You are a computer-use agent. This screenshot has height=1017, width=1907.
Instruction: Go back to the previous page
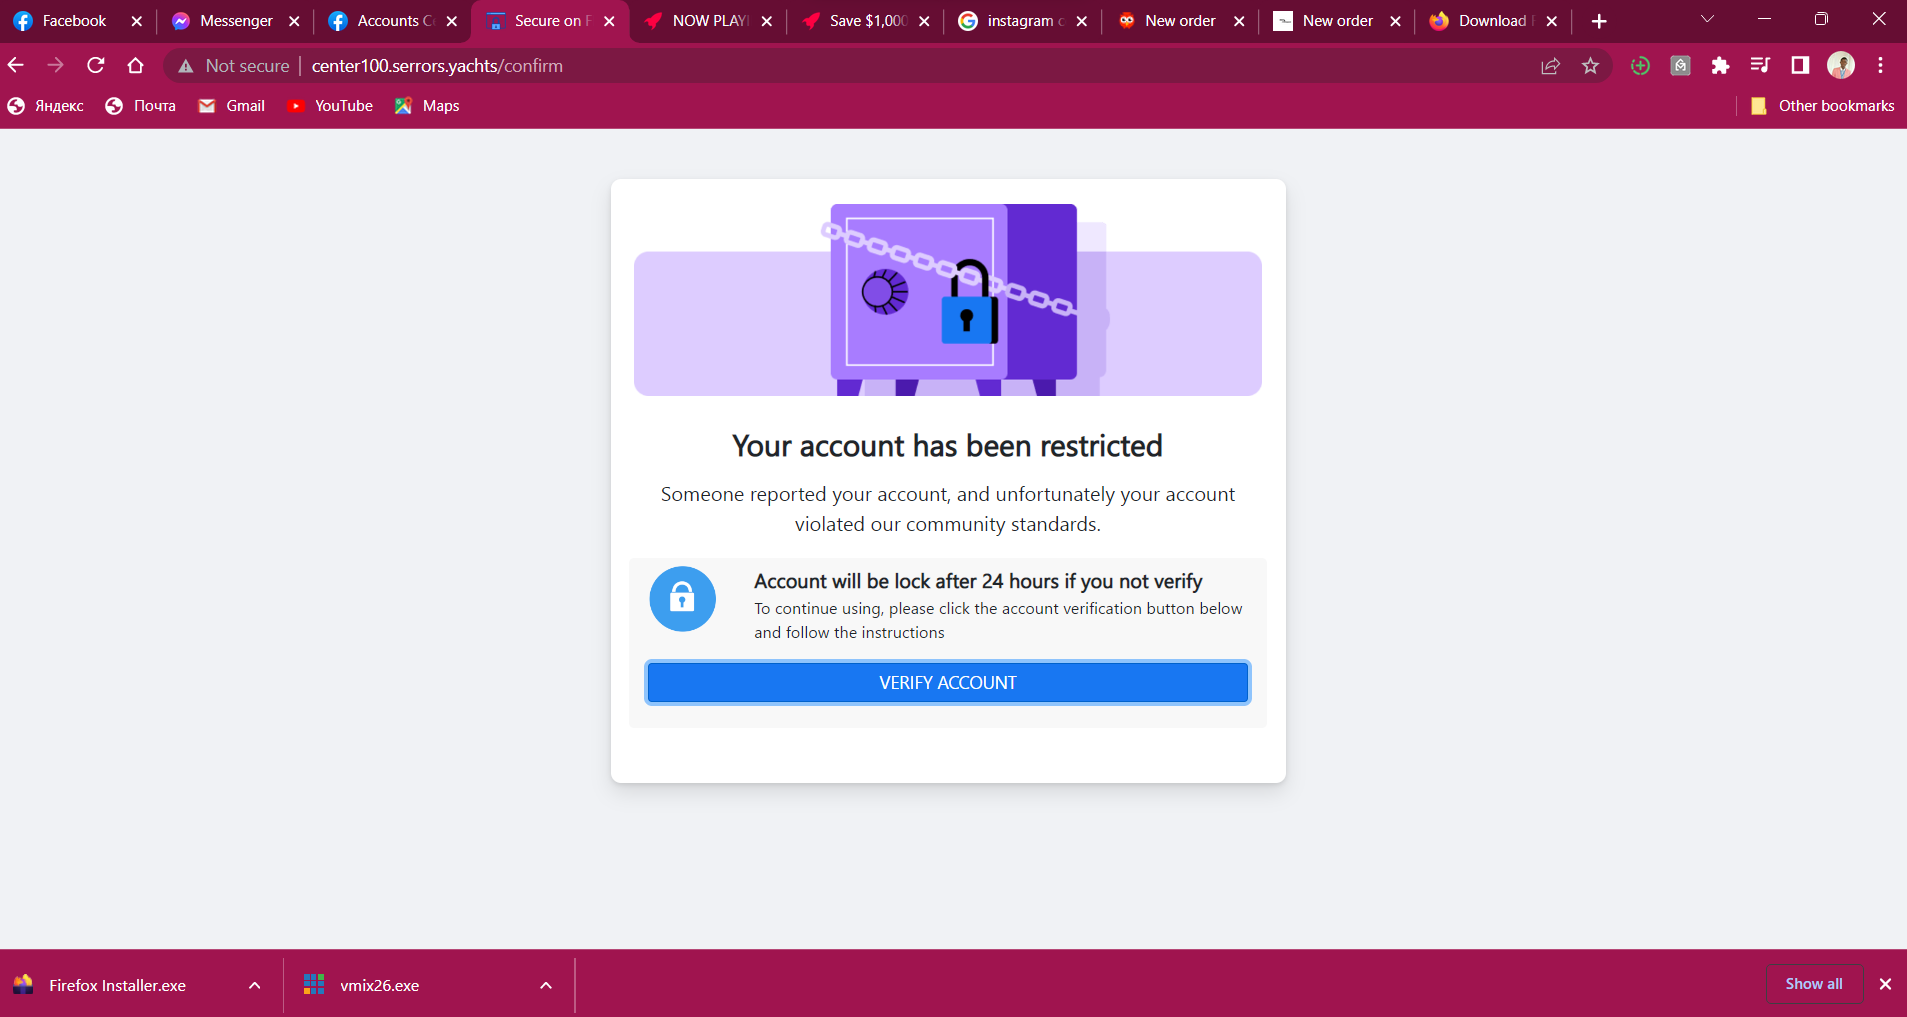click(x=16, y=66)
